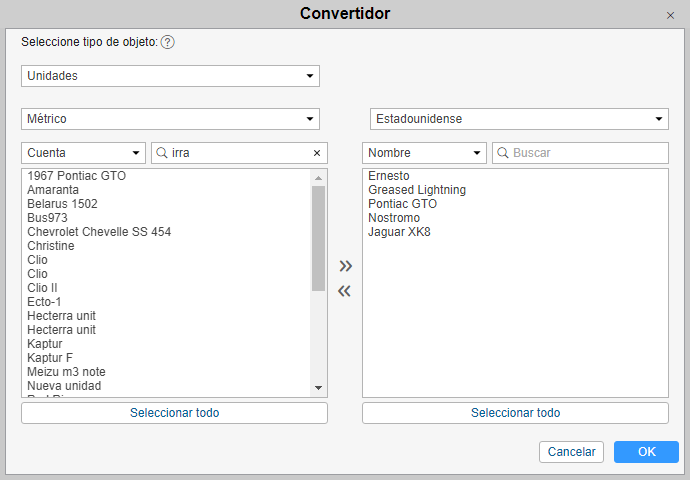
Task: Click the Cancelar button
Action: [x=572, y=452]
